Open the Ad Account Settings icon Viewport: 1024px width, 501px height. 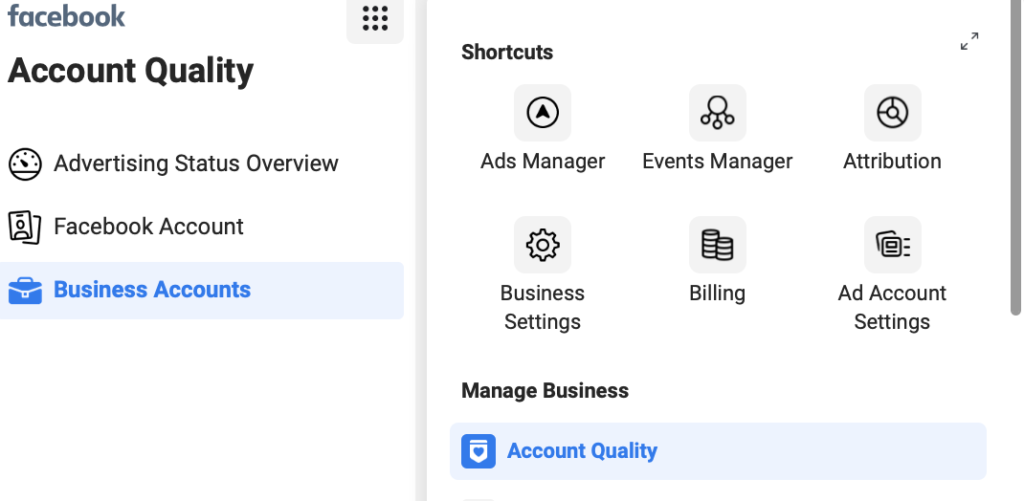[892, 245]
